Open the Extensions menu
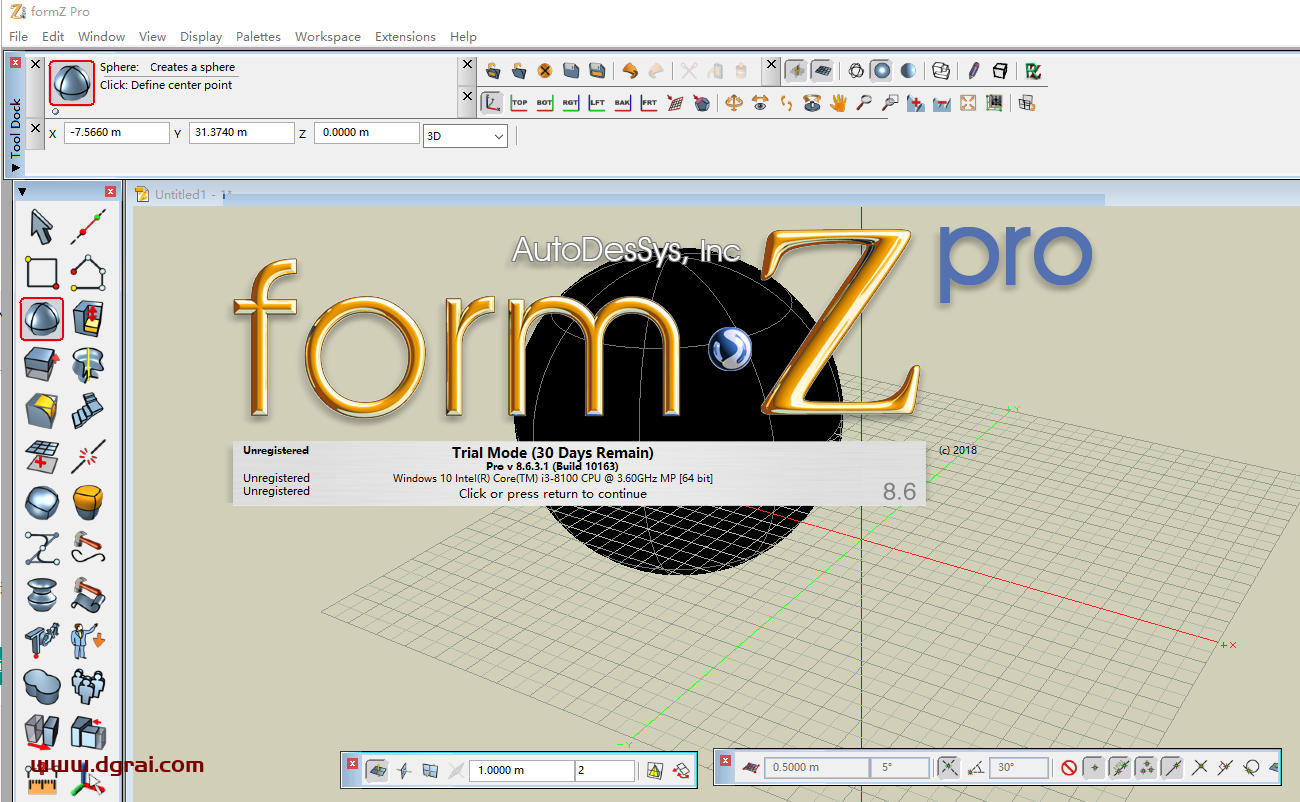 pyautogui.click(x=405, y=36)
